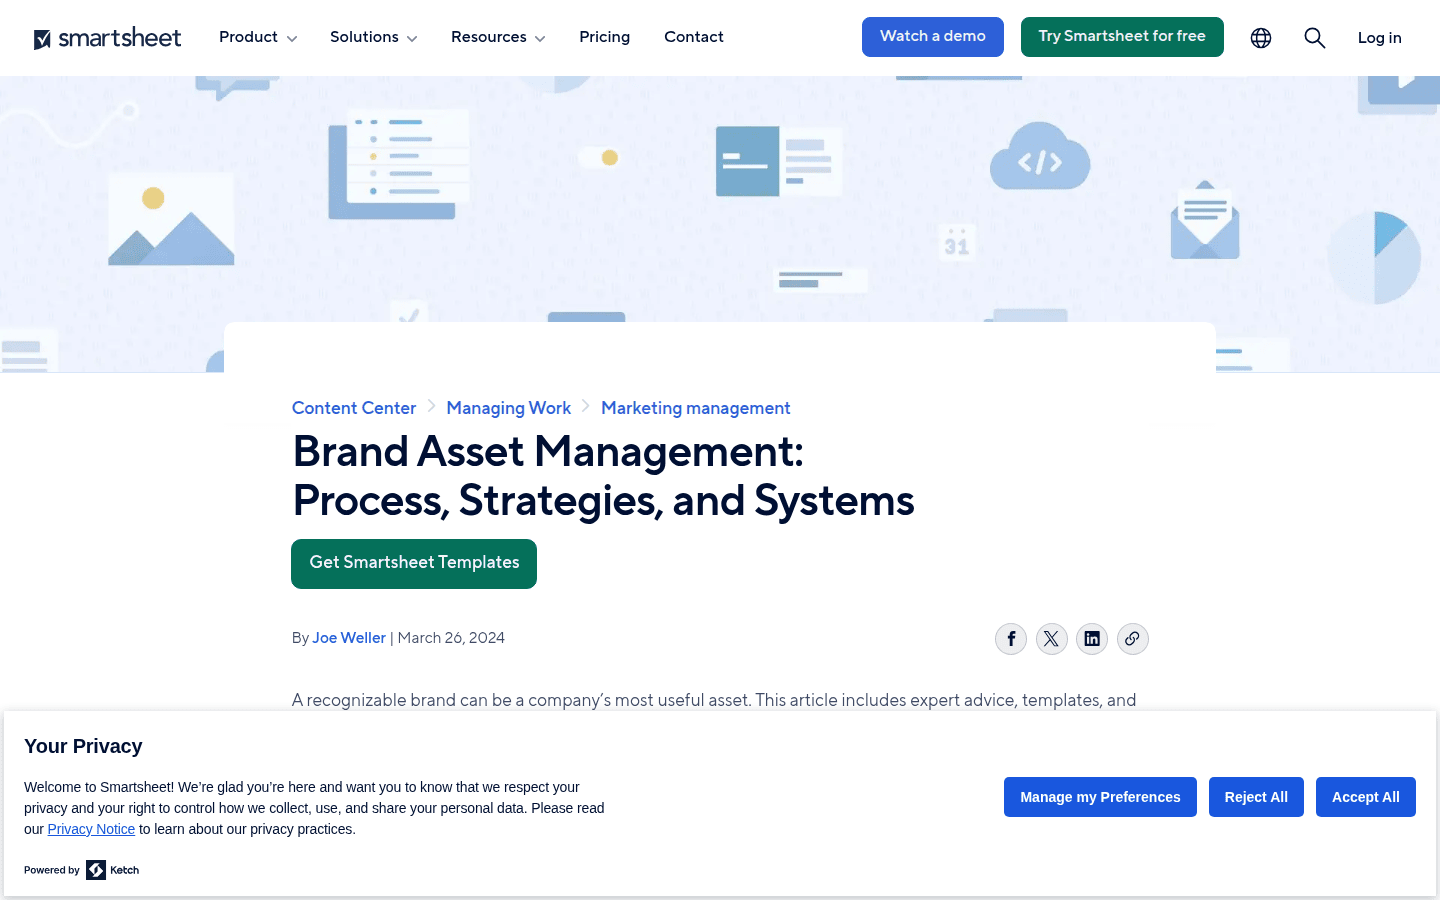Click Get Smartsheet Templates button
Screen dimensions: 1440x900
(414, 564)
